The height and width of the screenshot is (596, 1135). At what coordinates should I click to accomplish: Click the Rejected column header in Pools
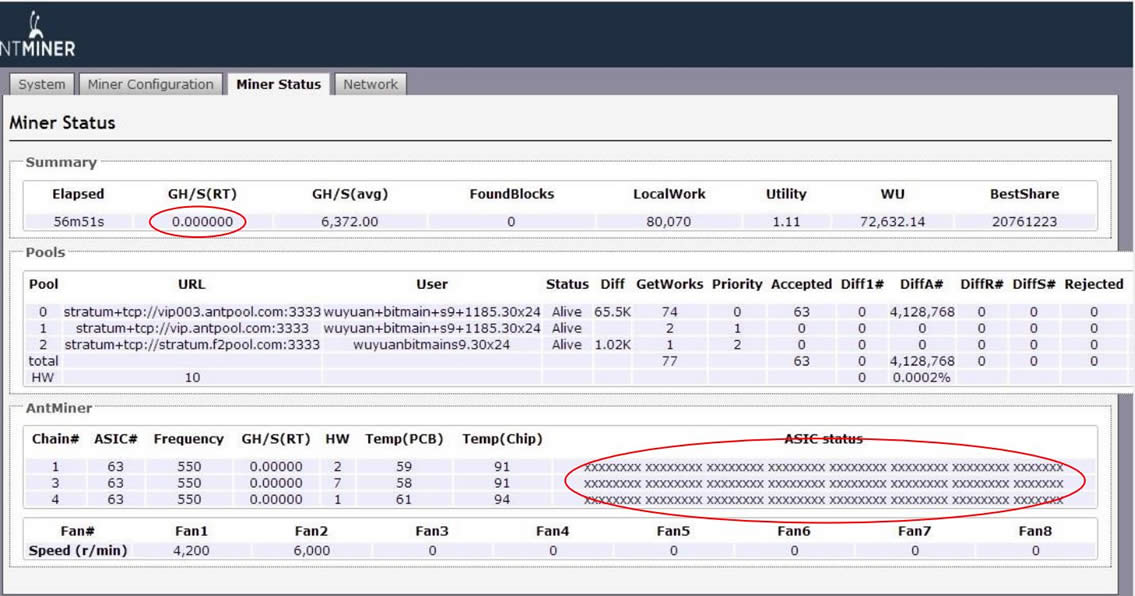[1093, 284]
